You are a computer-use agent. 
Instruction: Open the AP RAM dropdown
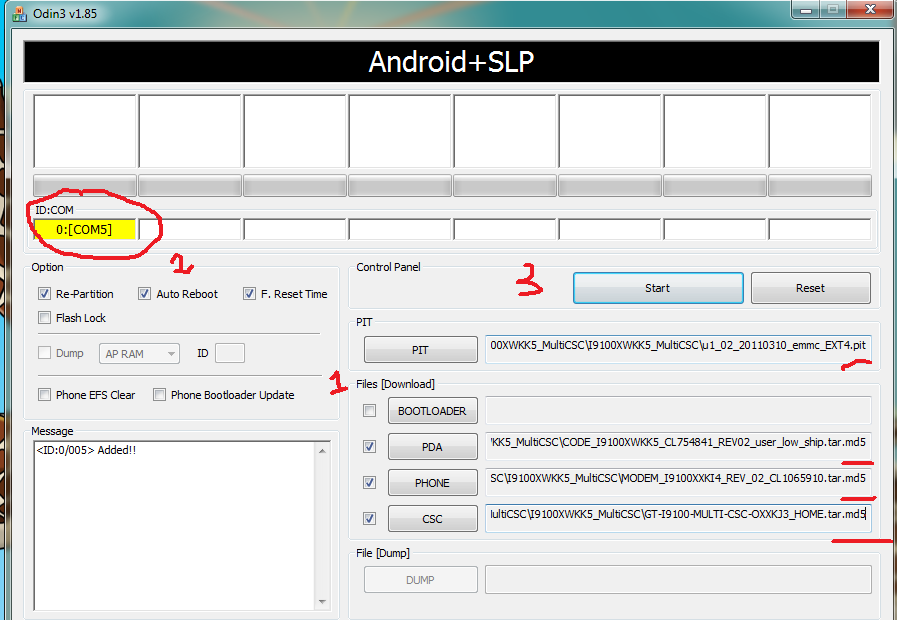[x=139, y=354]
